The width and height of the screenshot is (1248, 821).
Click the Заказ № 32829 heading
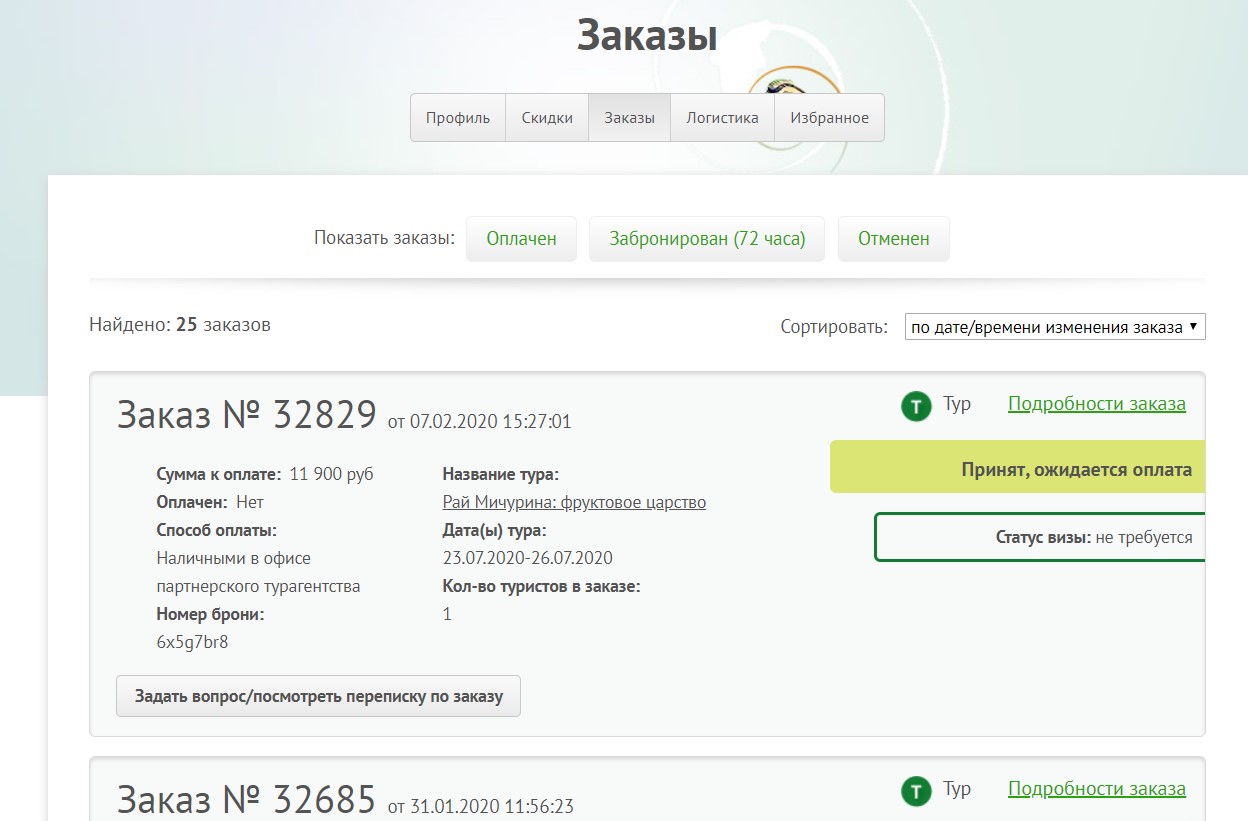247,414
